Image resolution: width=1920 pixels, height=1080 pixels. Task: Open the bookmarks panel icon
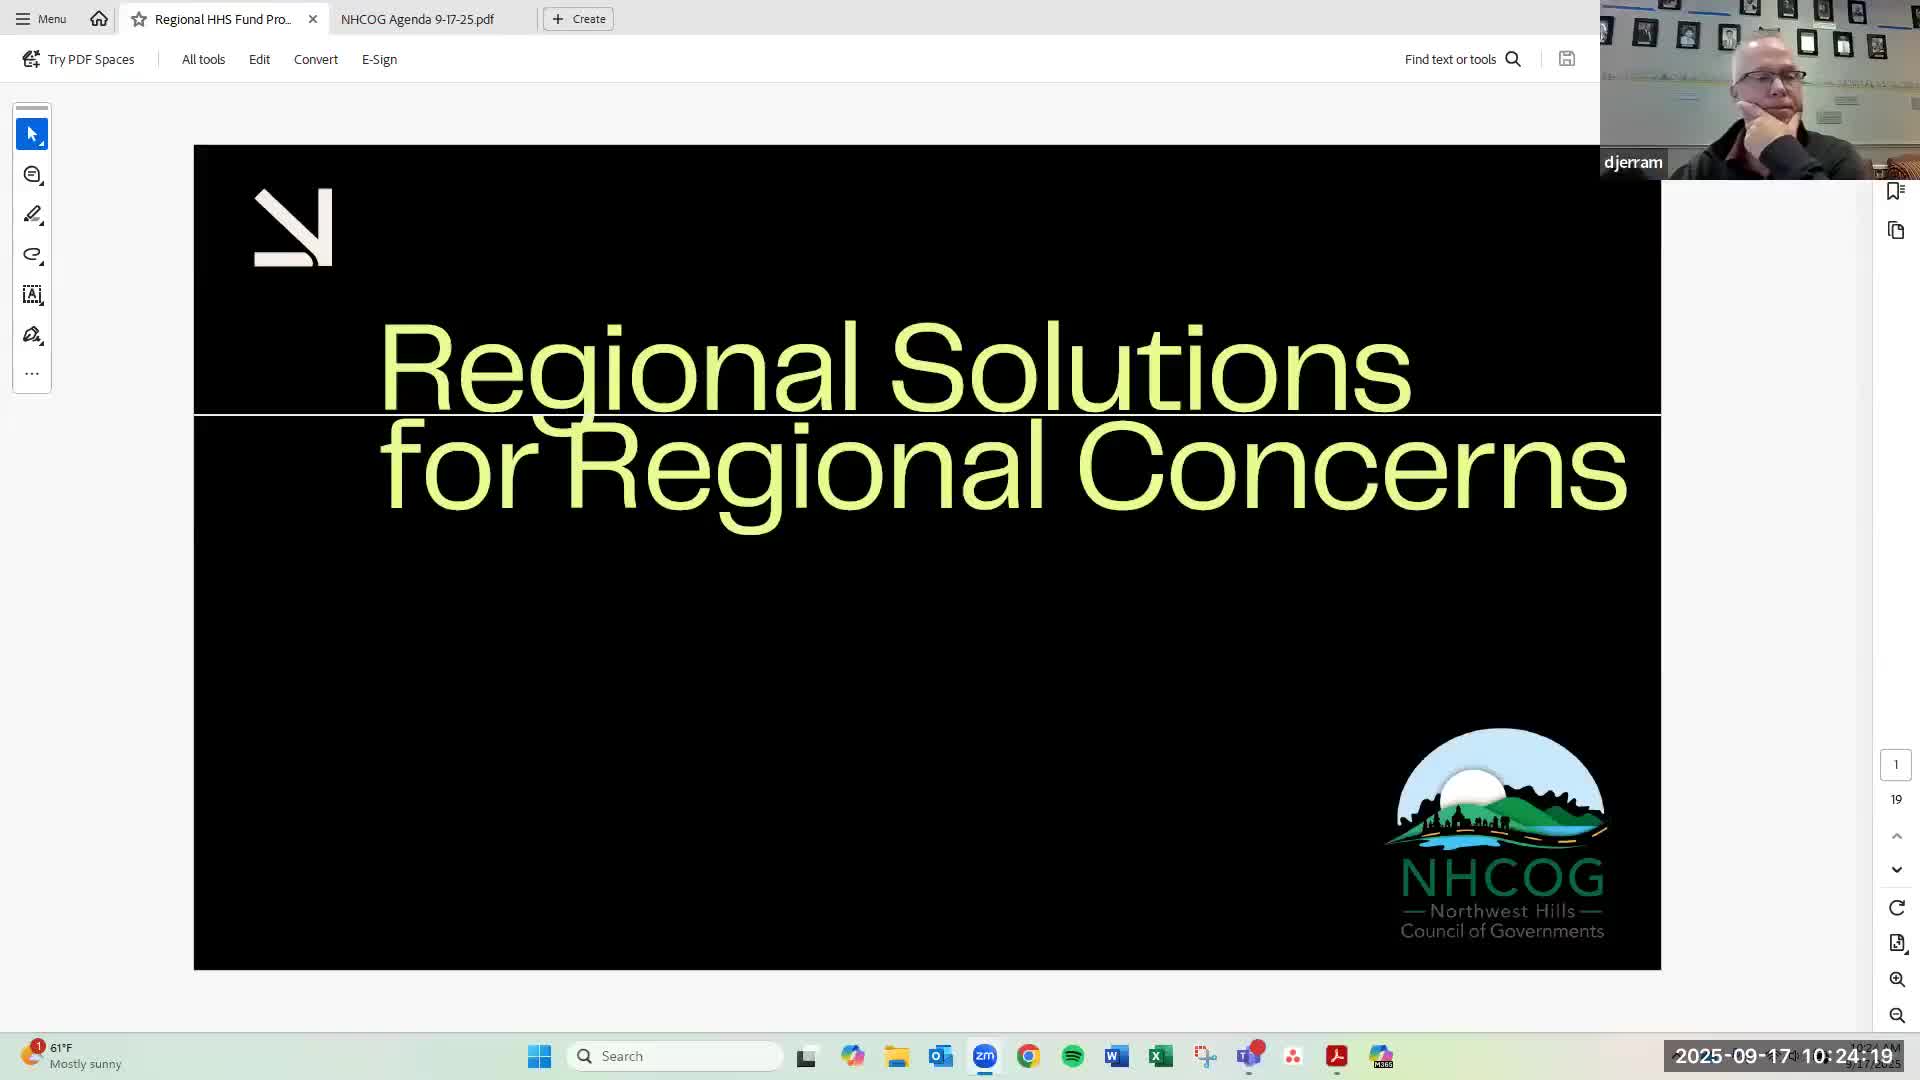click(1895, 191)
